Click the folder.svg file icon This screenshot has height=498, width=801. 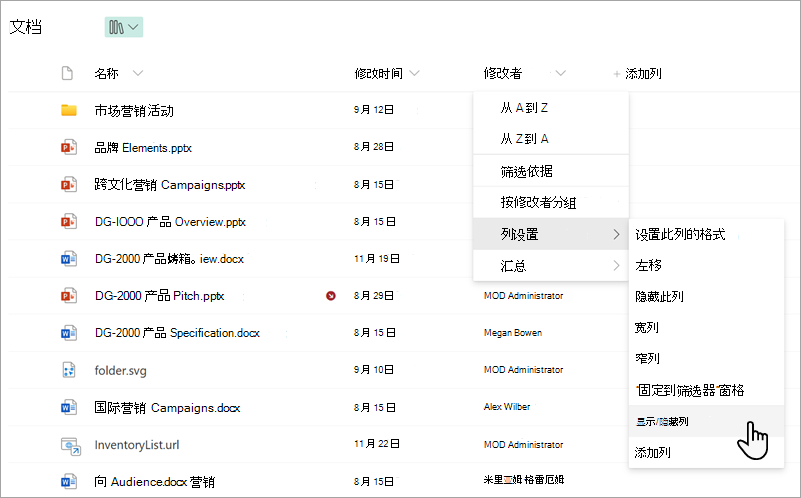coord(69,370)
